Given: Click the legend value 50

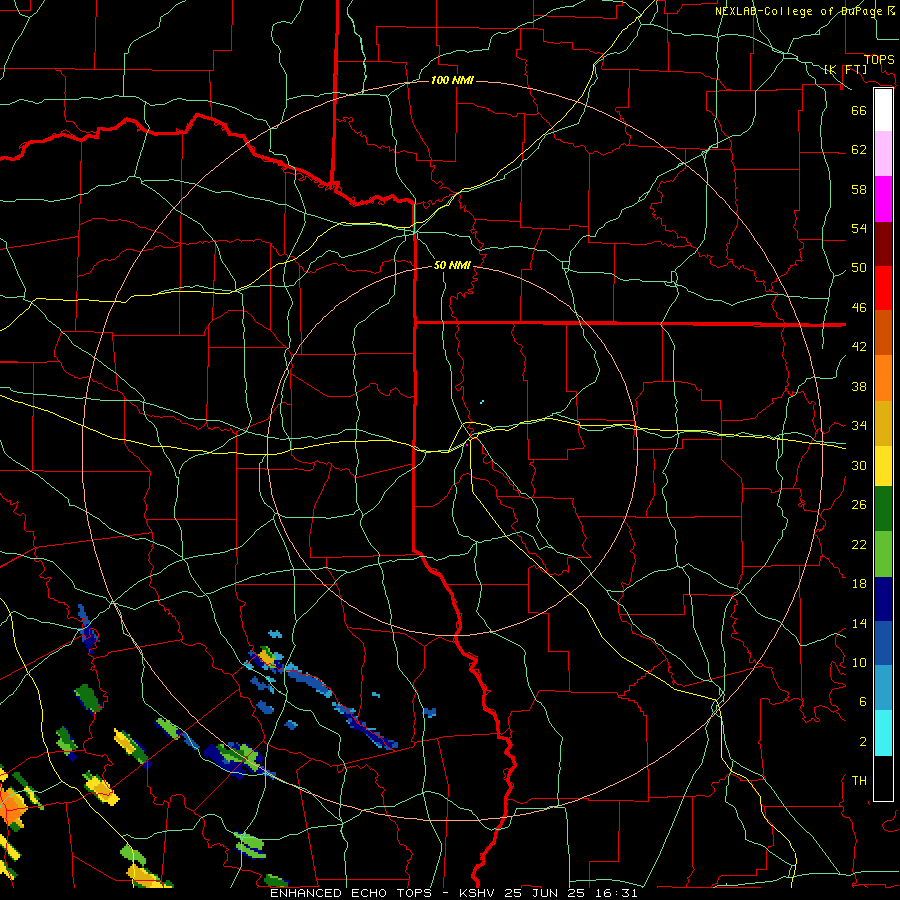Looking at the screenshot, I should click(859, 268).
